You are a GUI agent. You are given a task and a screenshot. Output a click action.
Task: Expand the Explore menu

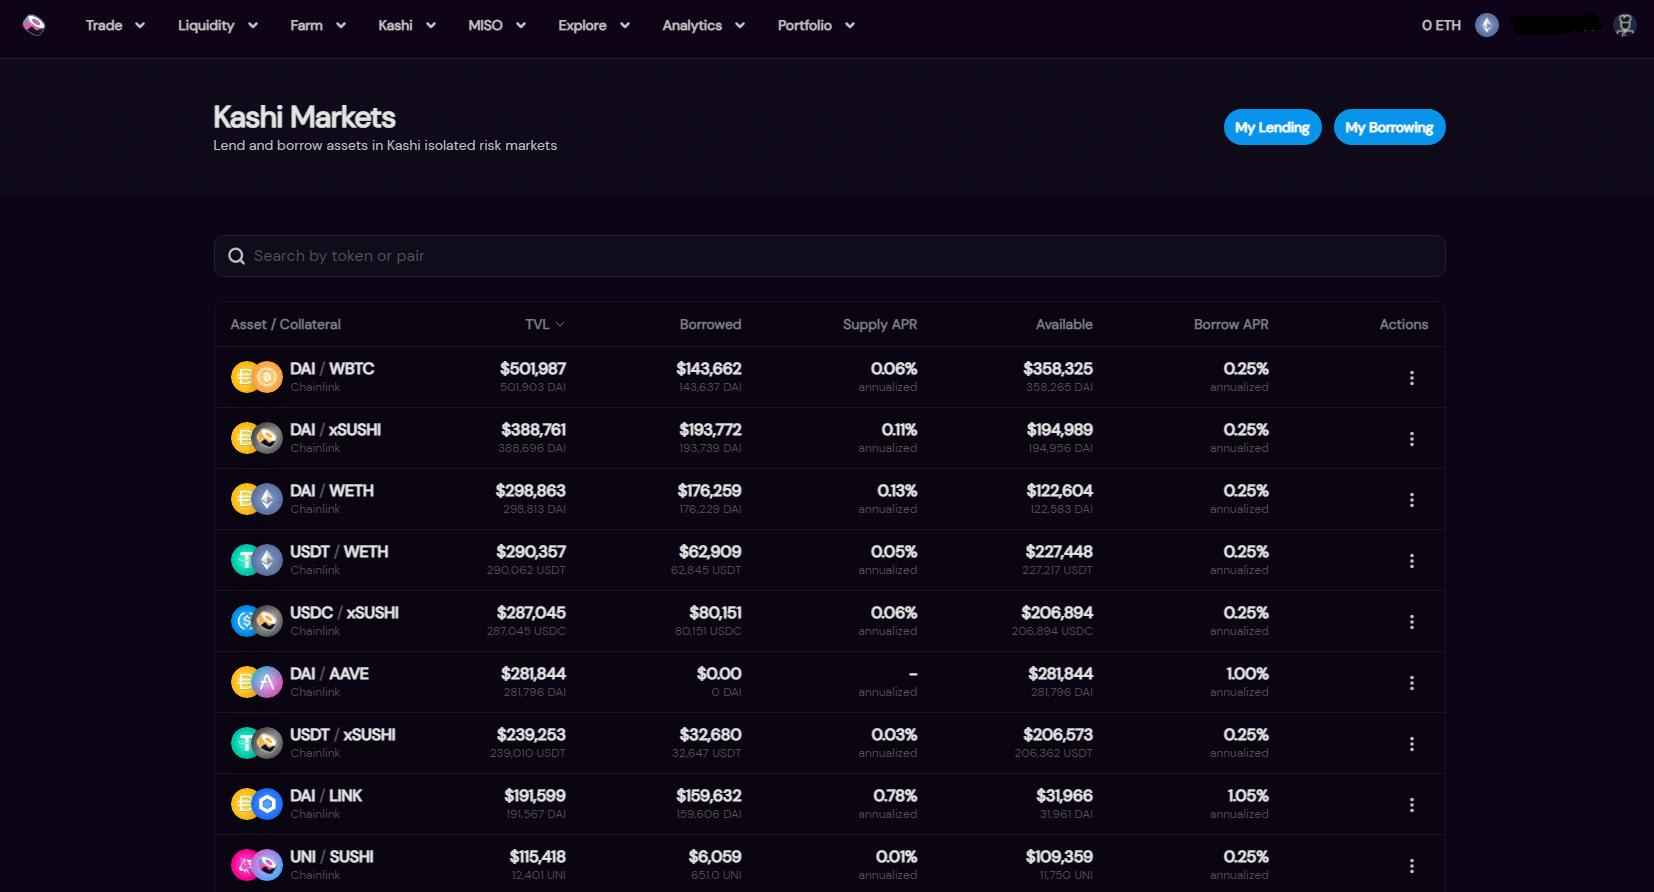[x=594, y=25]
